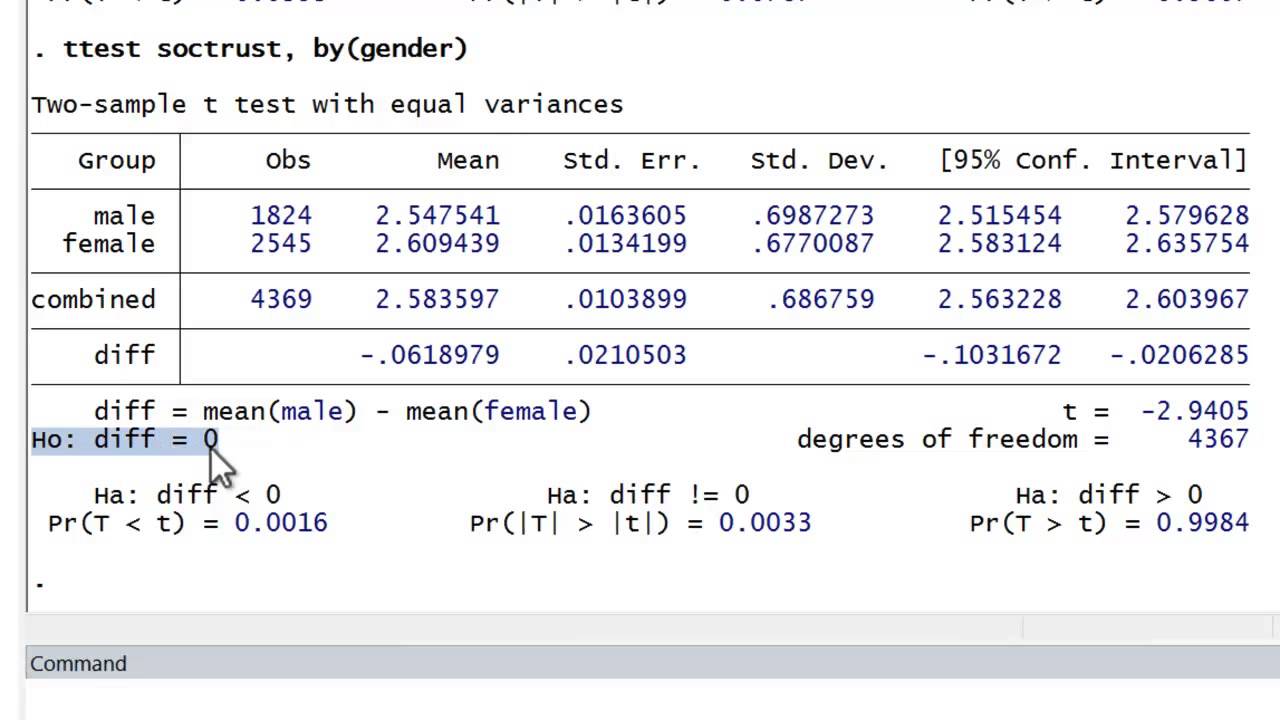The width and height of the screenshot is (1280, 720).
Task: Click the combined standard error .0103899
Action: click(x=626, y=300)
